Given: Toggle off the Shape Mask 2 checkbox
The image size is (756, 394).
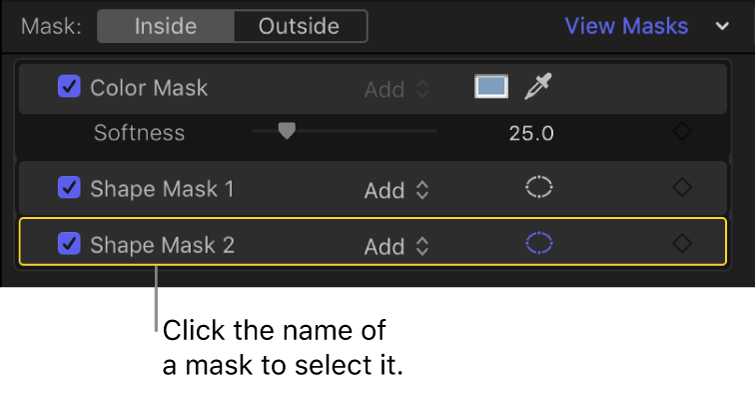Looking at the screenshot, I should [x=69, y=244].
